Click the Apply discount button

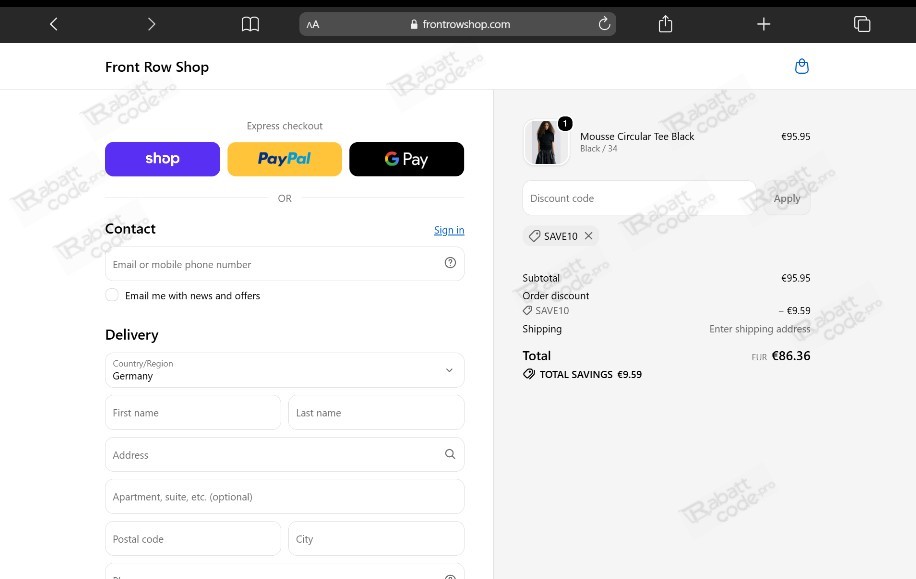pos(786,198)
